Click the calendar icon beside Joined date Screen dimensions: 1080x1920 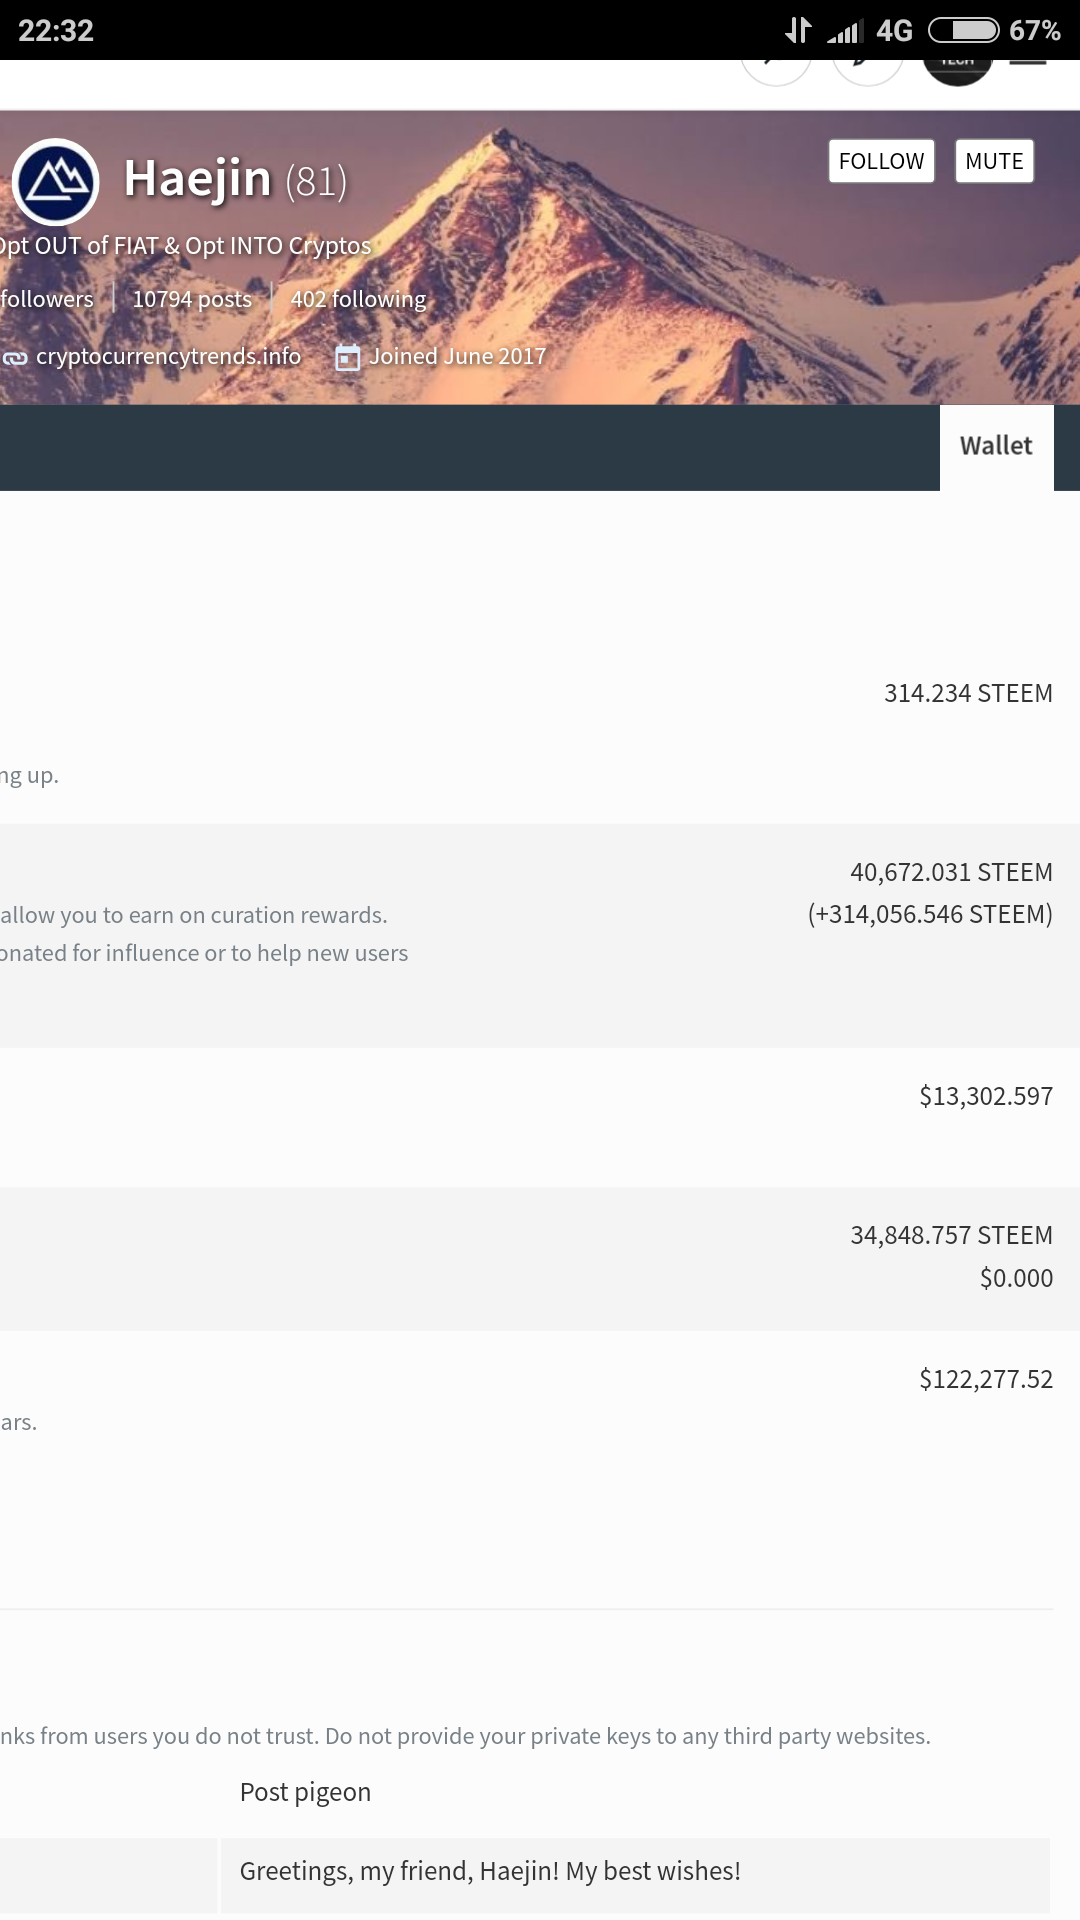pyautogui.click(x=347, y=357)
